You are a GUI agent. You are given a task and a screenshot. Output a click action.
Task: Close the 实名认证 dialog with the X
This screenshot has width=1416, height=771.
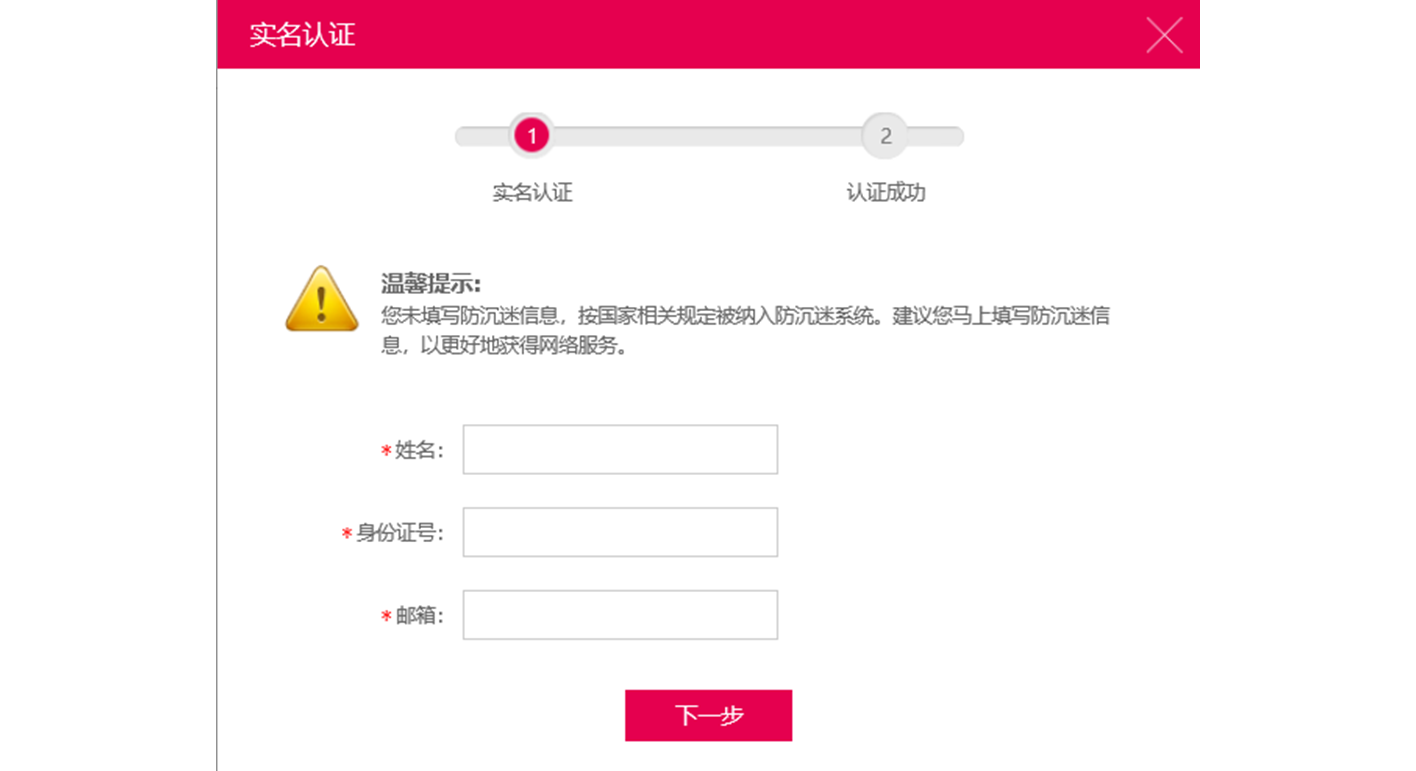tap(1164, 35)
